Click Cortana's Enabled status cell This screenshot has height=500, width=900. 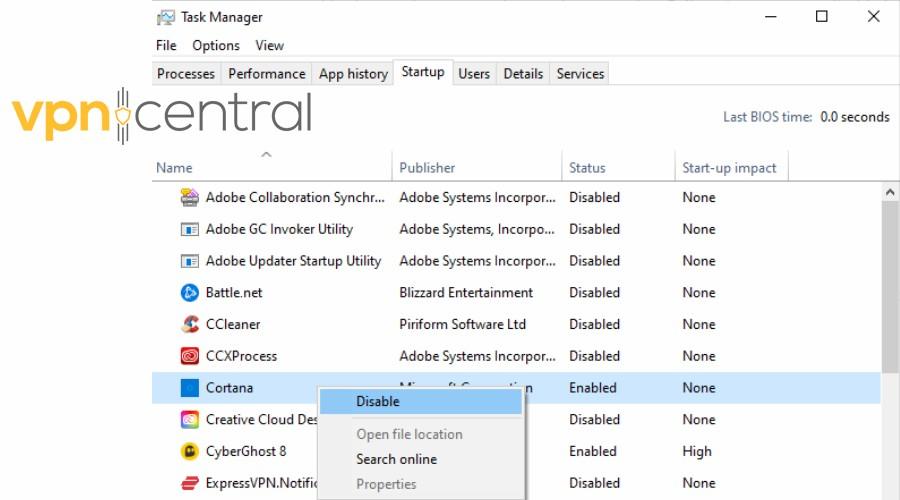[x=592, y=388]
